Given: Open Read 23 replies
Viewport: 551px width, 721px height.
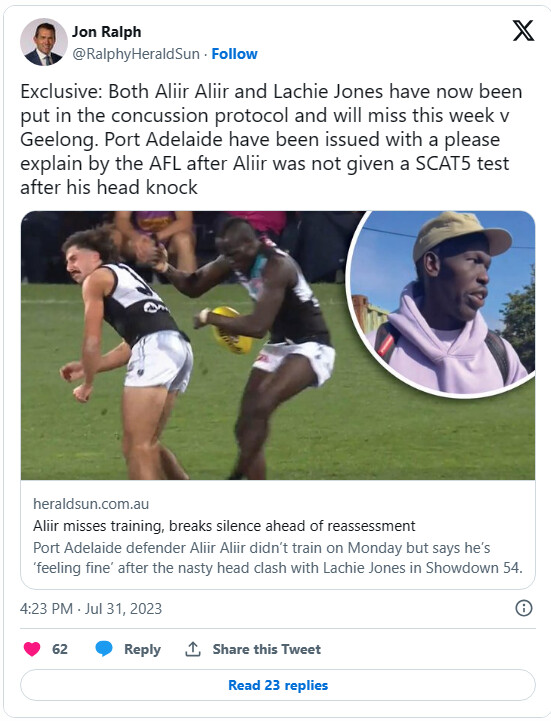Looking at the screenshot, I should pyautogui.click(x=278, y=685).
